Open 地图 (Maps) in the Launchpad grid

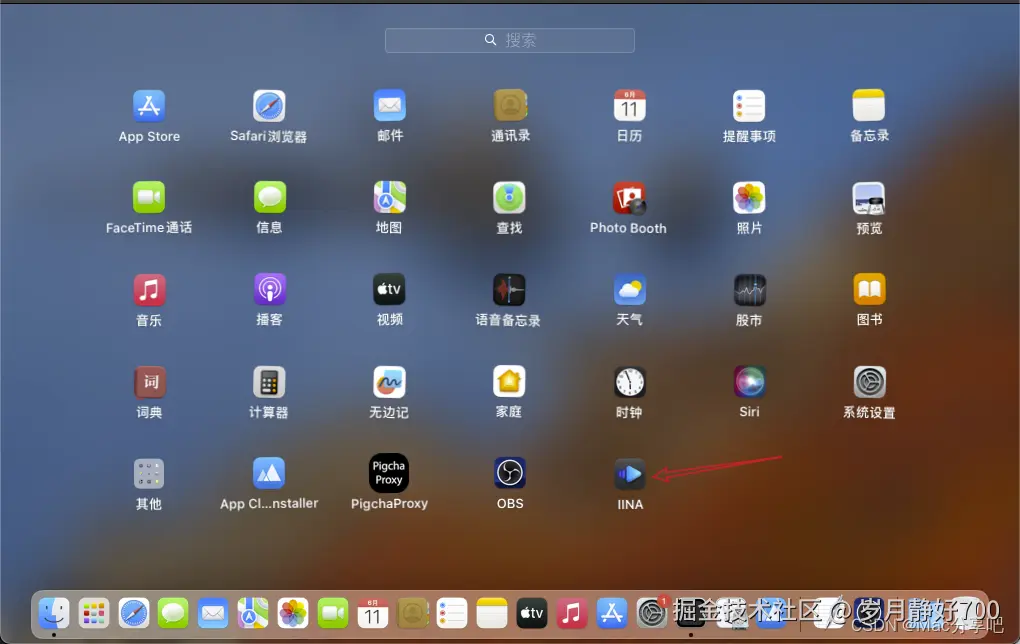(389, 198)
